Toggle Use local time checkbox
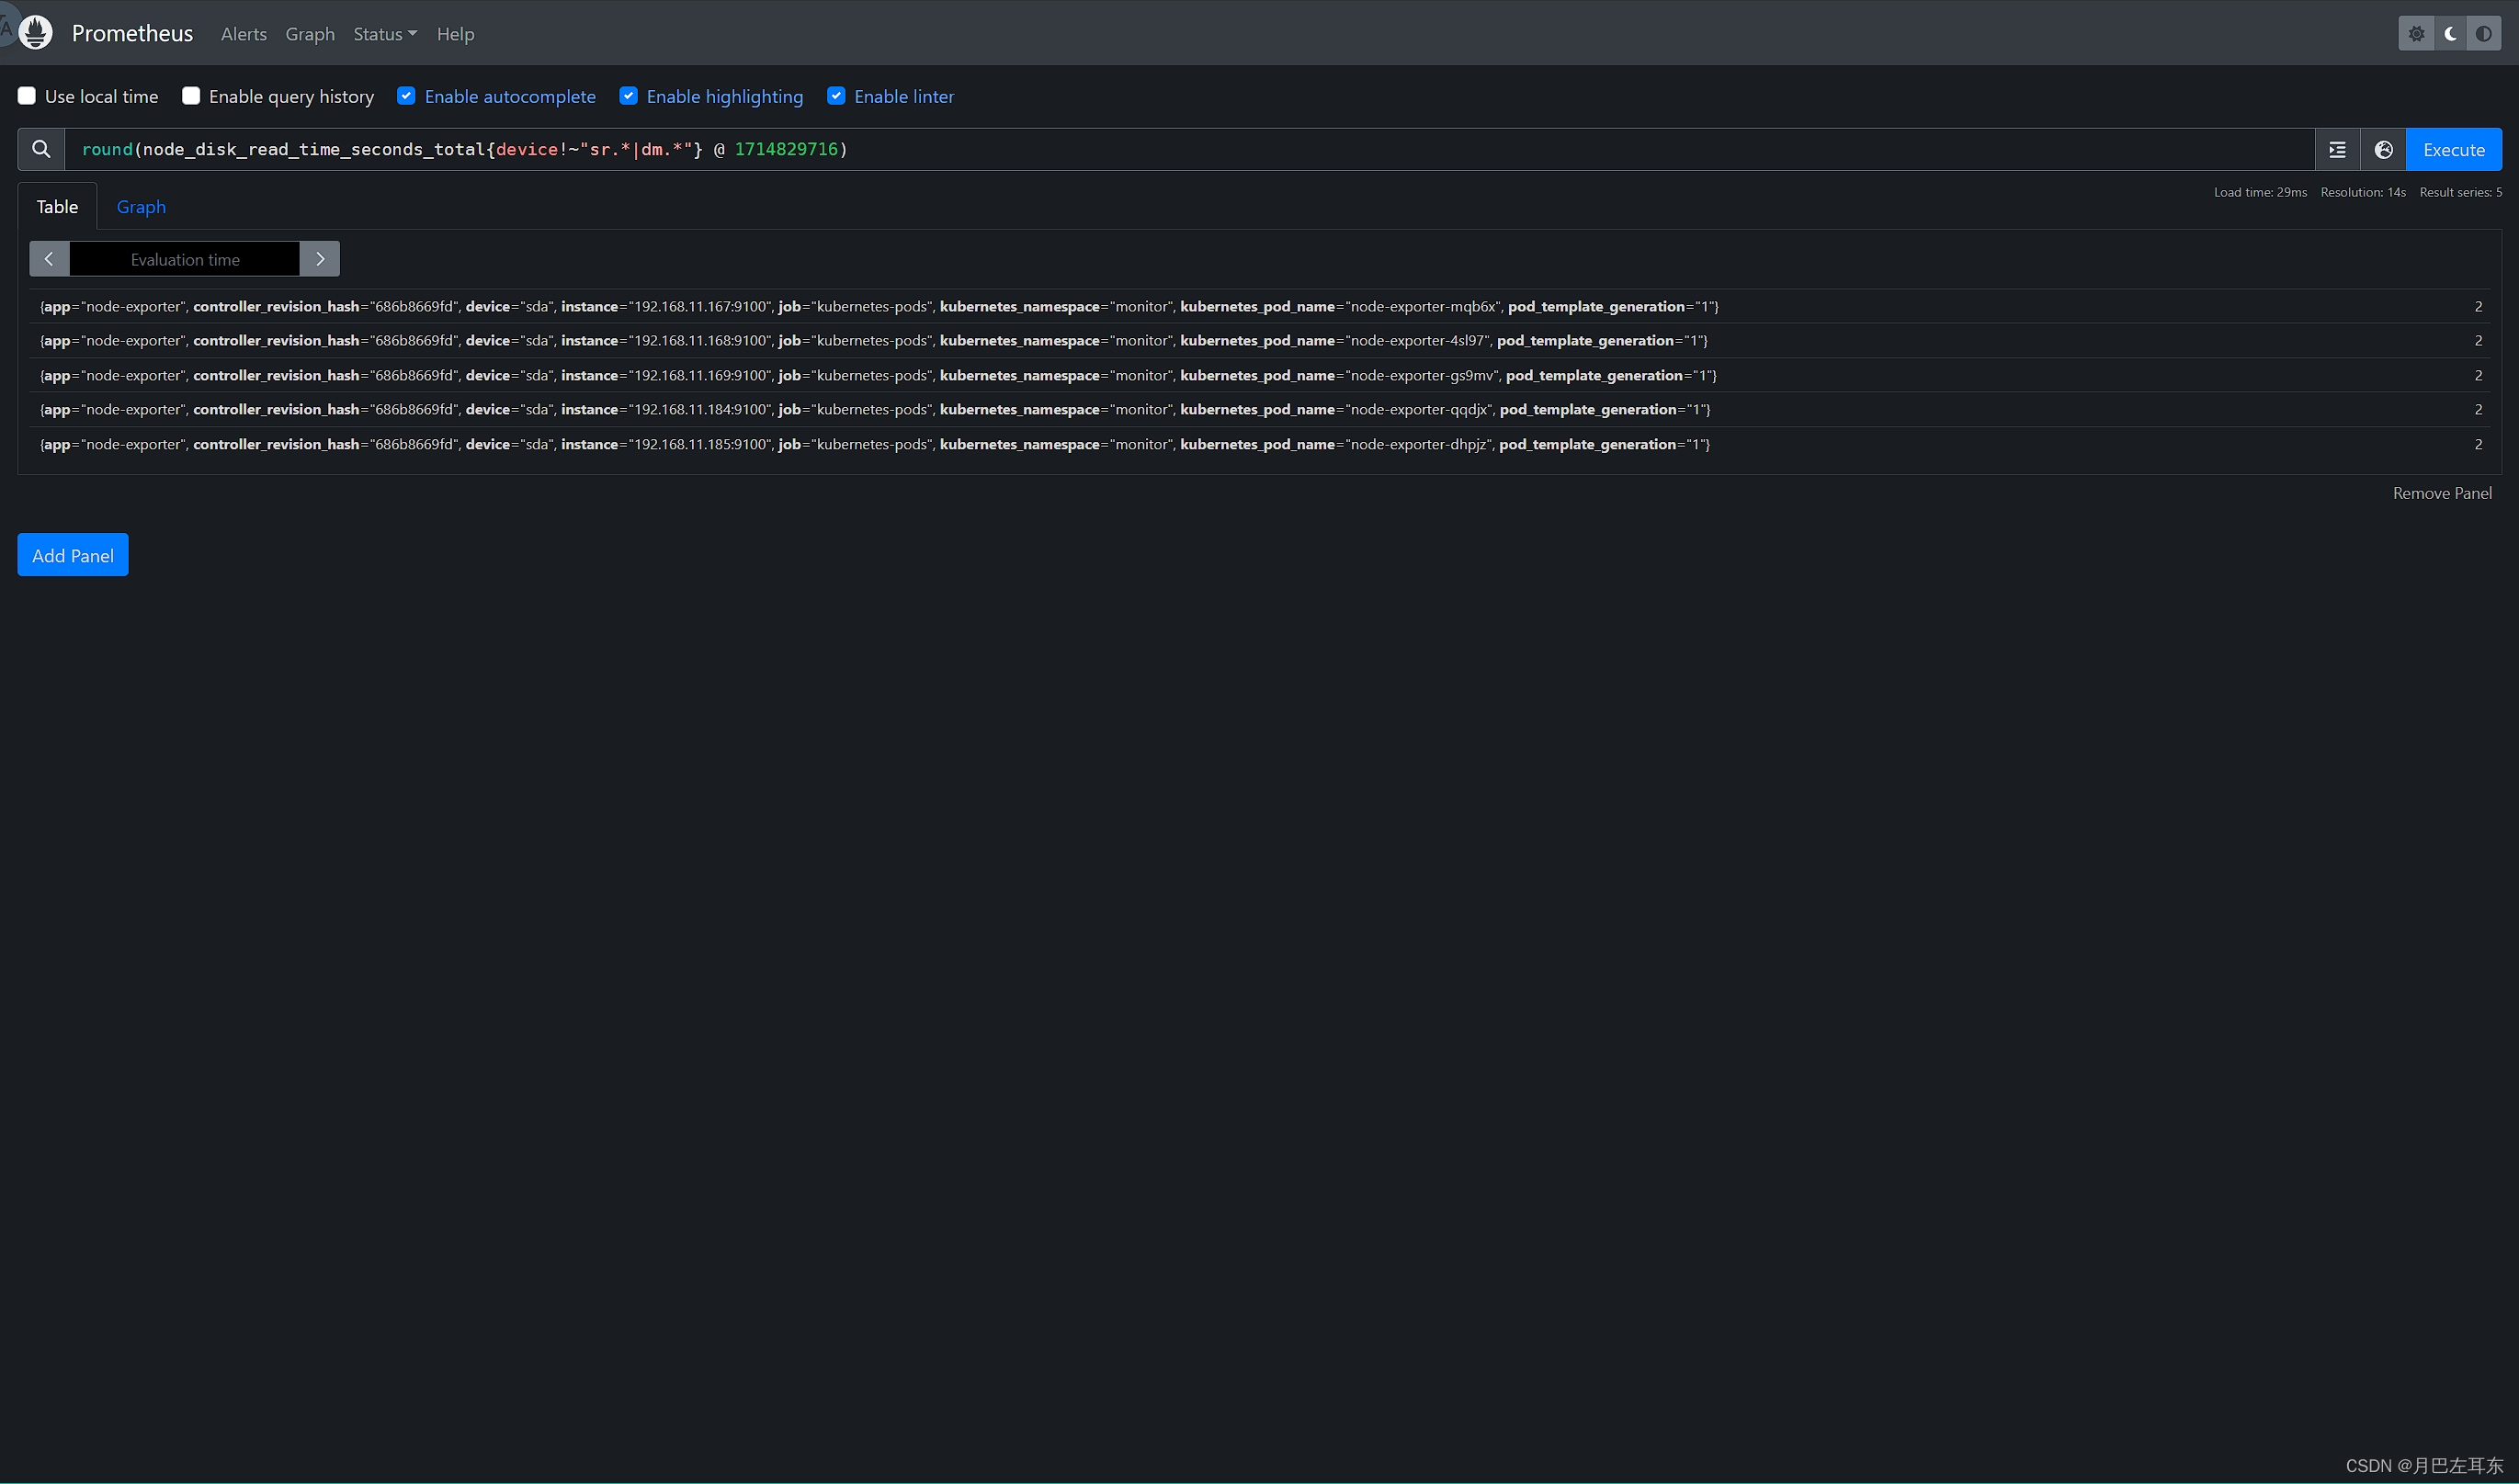 pyautogui.click(x=27, y=96)
